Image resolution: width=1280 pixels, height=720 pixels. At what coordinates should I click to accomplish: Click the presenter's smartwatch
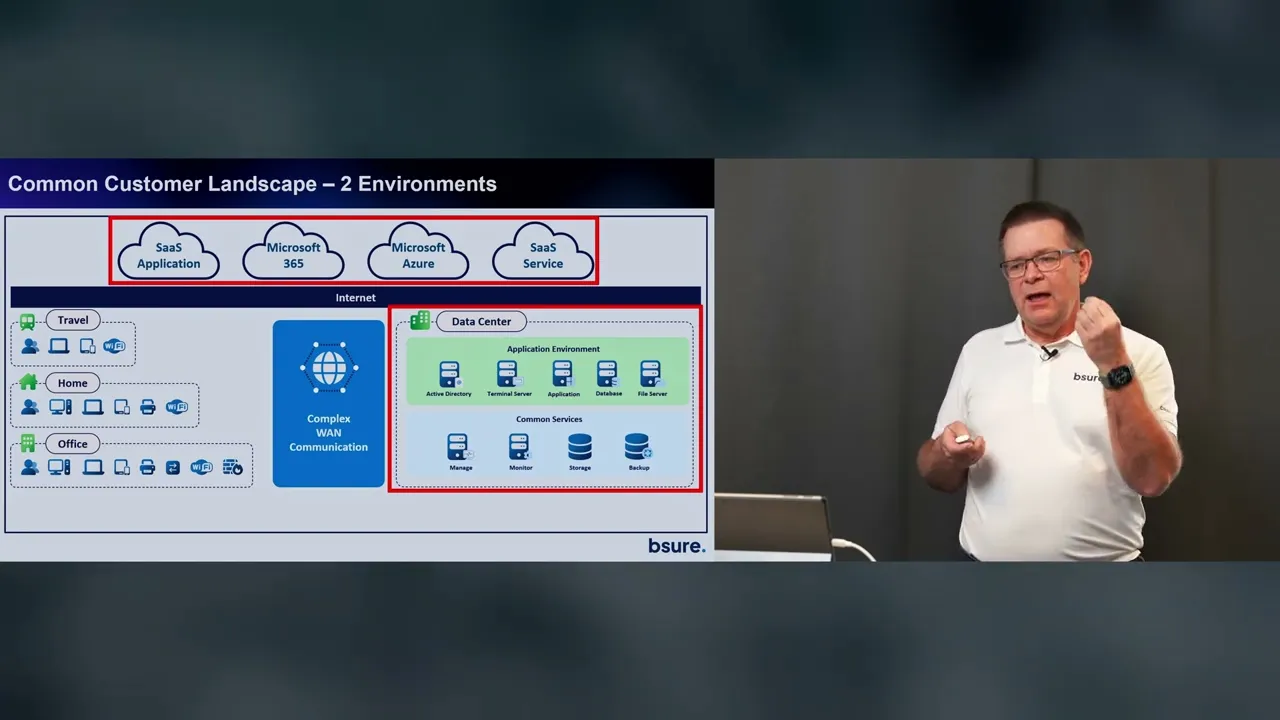point(1119,377)
